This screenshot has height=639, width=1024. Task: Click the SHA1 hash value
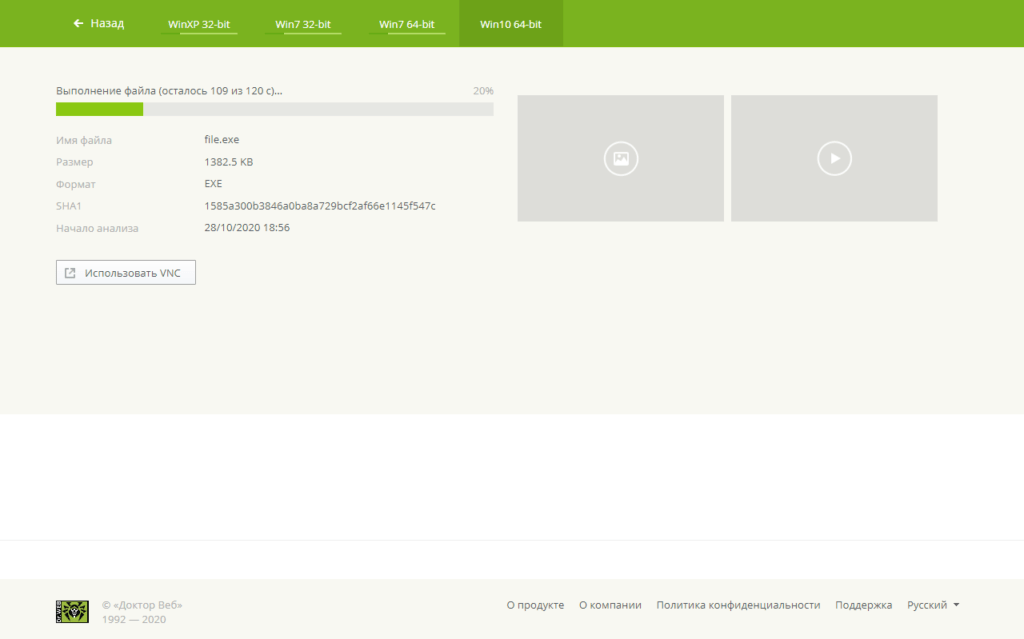[x=320, y=206]
